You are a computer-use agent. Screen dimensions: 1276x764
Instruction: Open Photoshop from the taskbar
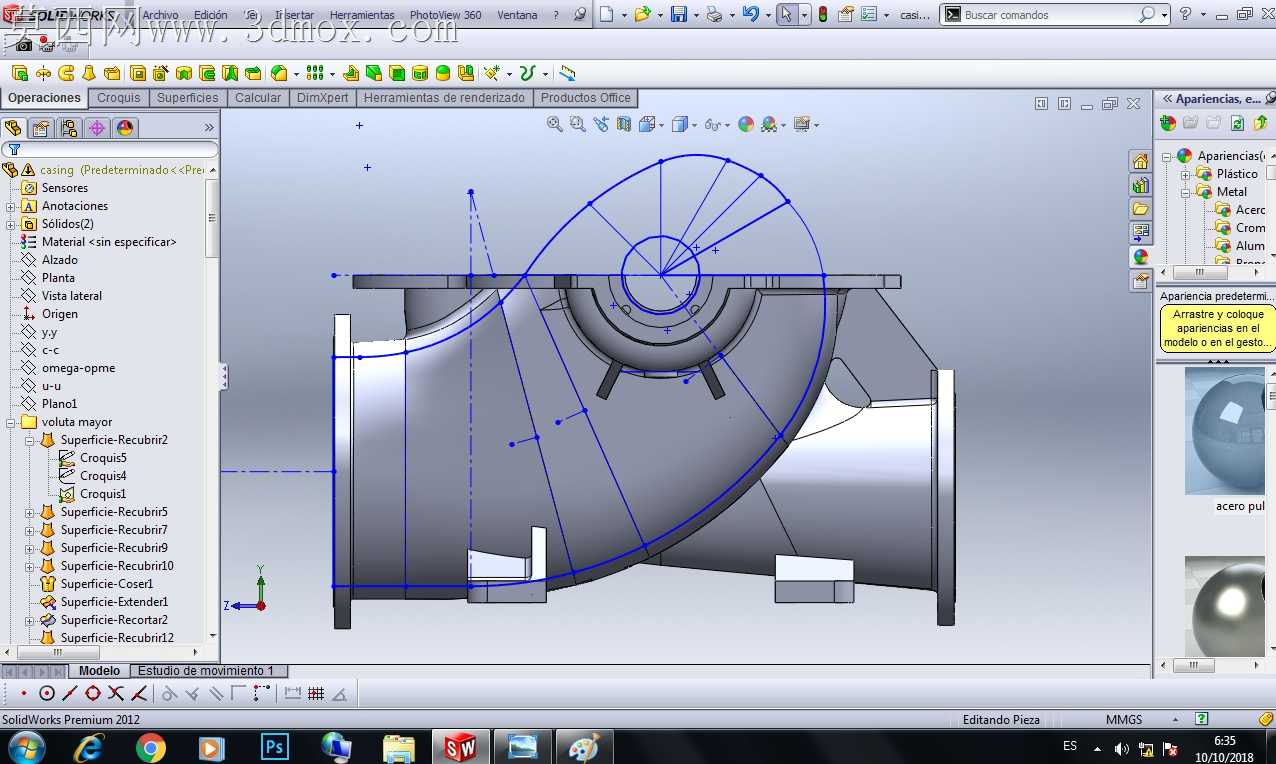click(x=274, y=747)
